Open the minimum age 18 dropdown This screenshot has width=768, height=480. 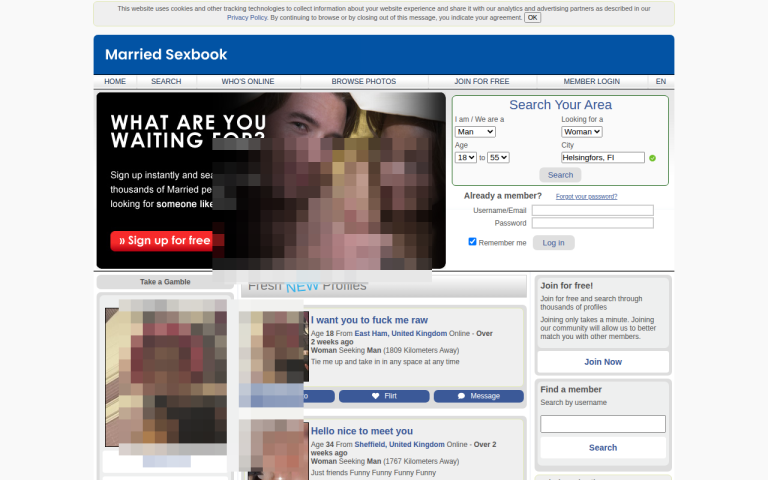tap(465, 158)
